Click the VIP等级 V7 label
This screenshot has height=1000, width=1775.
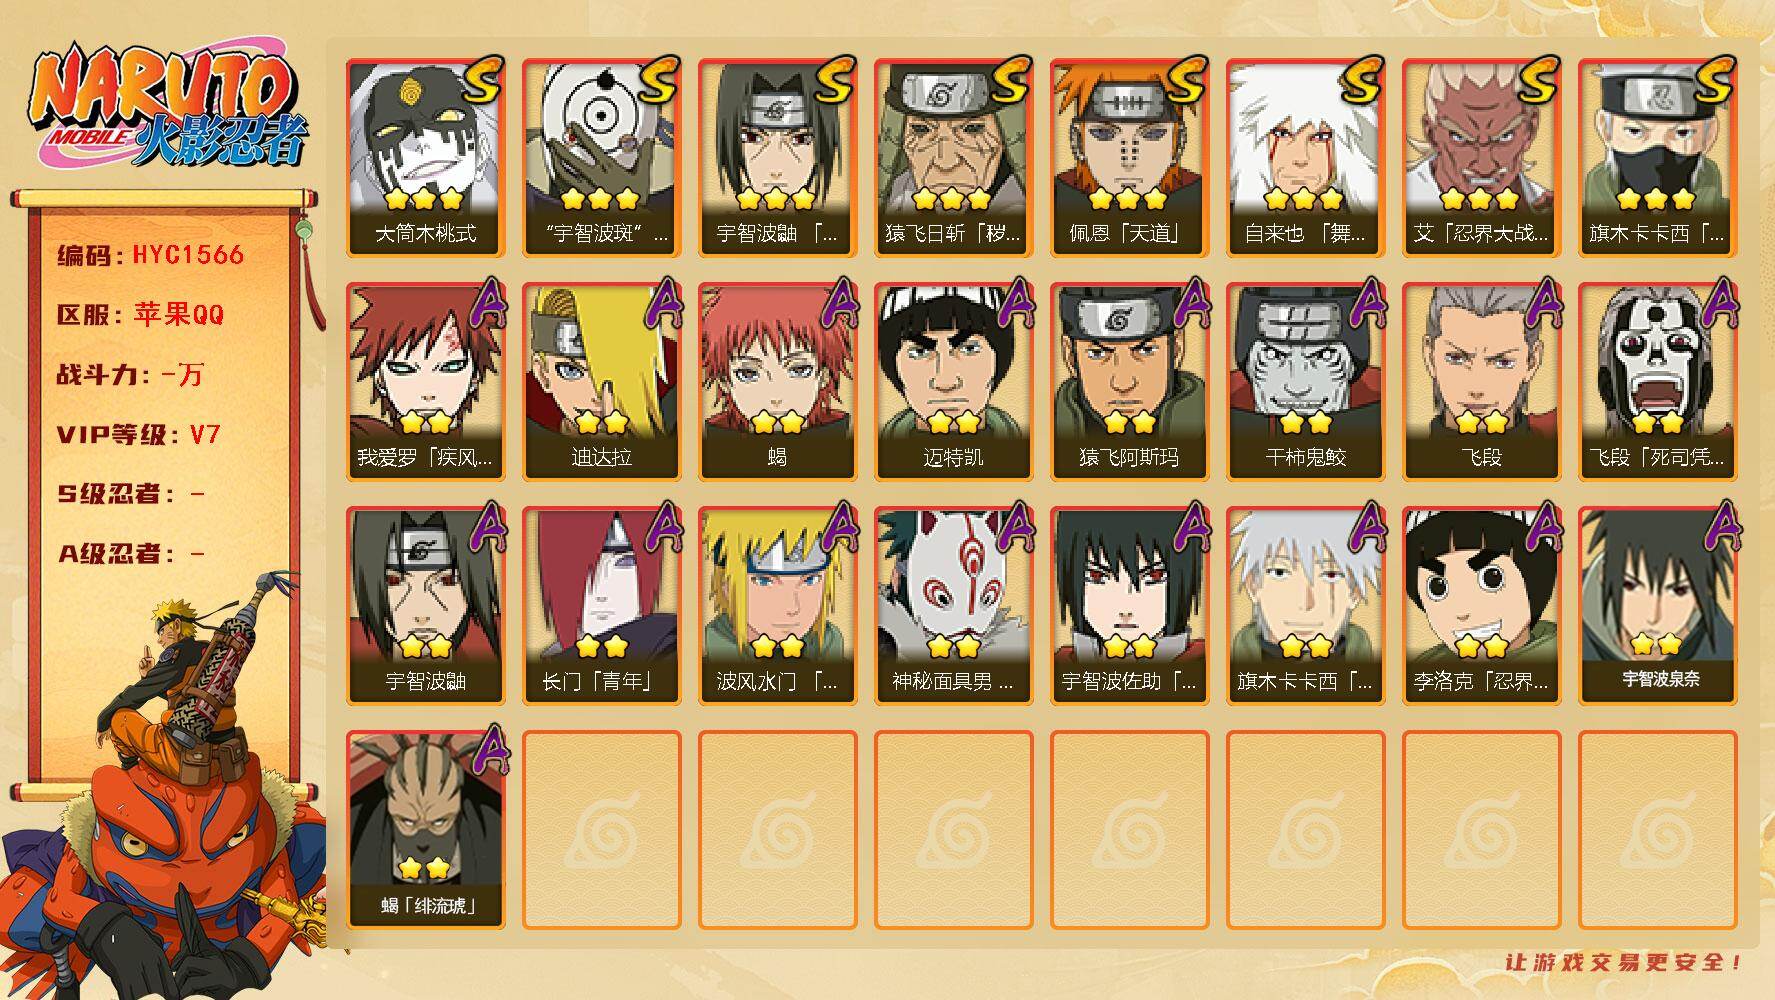[139, 435]
